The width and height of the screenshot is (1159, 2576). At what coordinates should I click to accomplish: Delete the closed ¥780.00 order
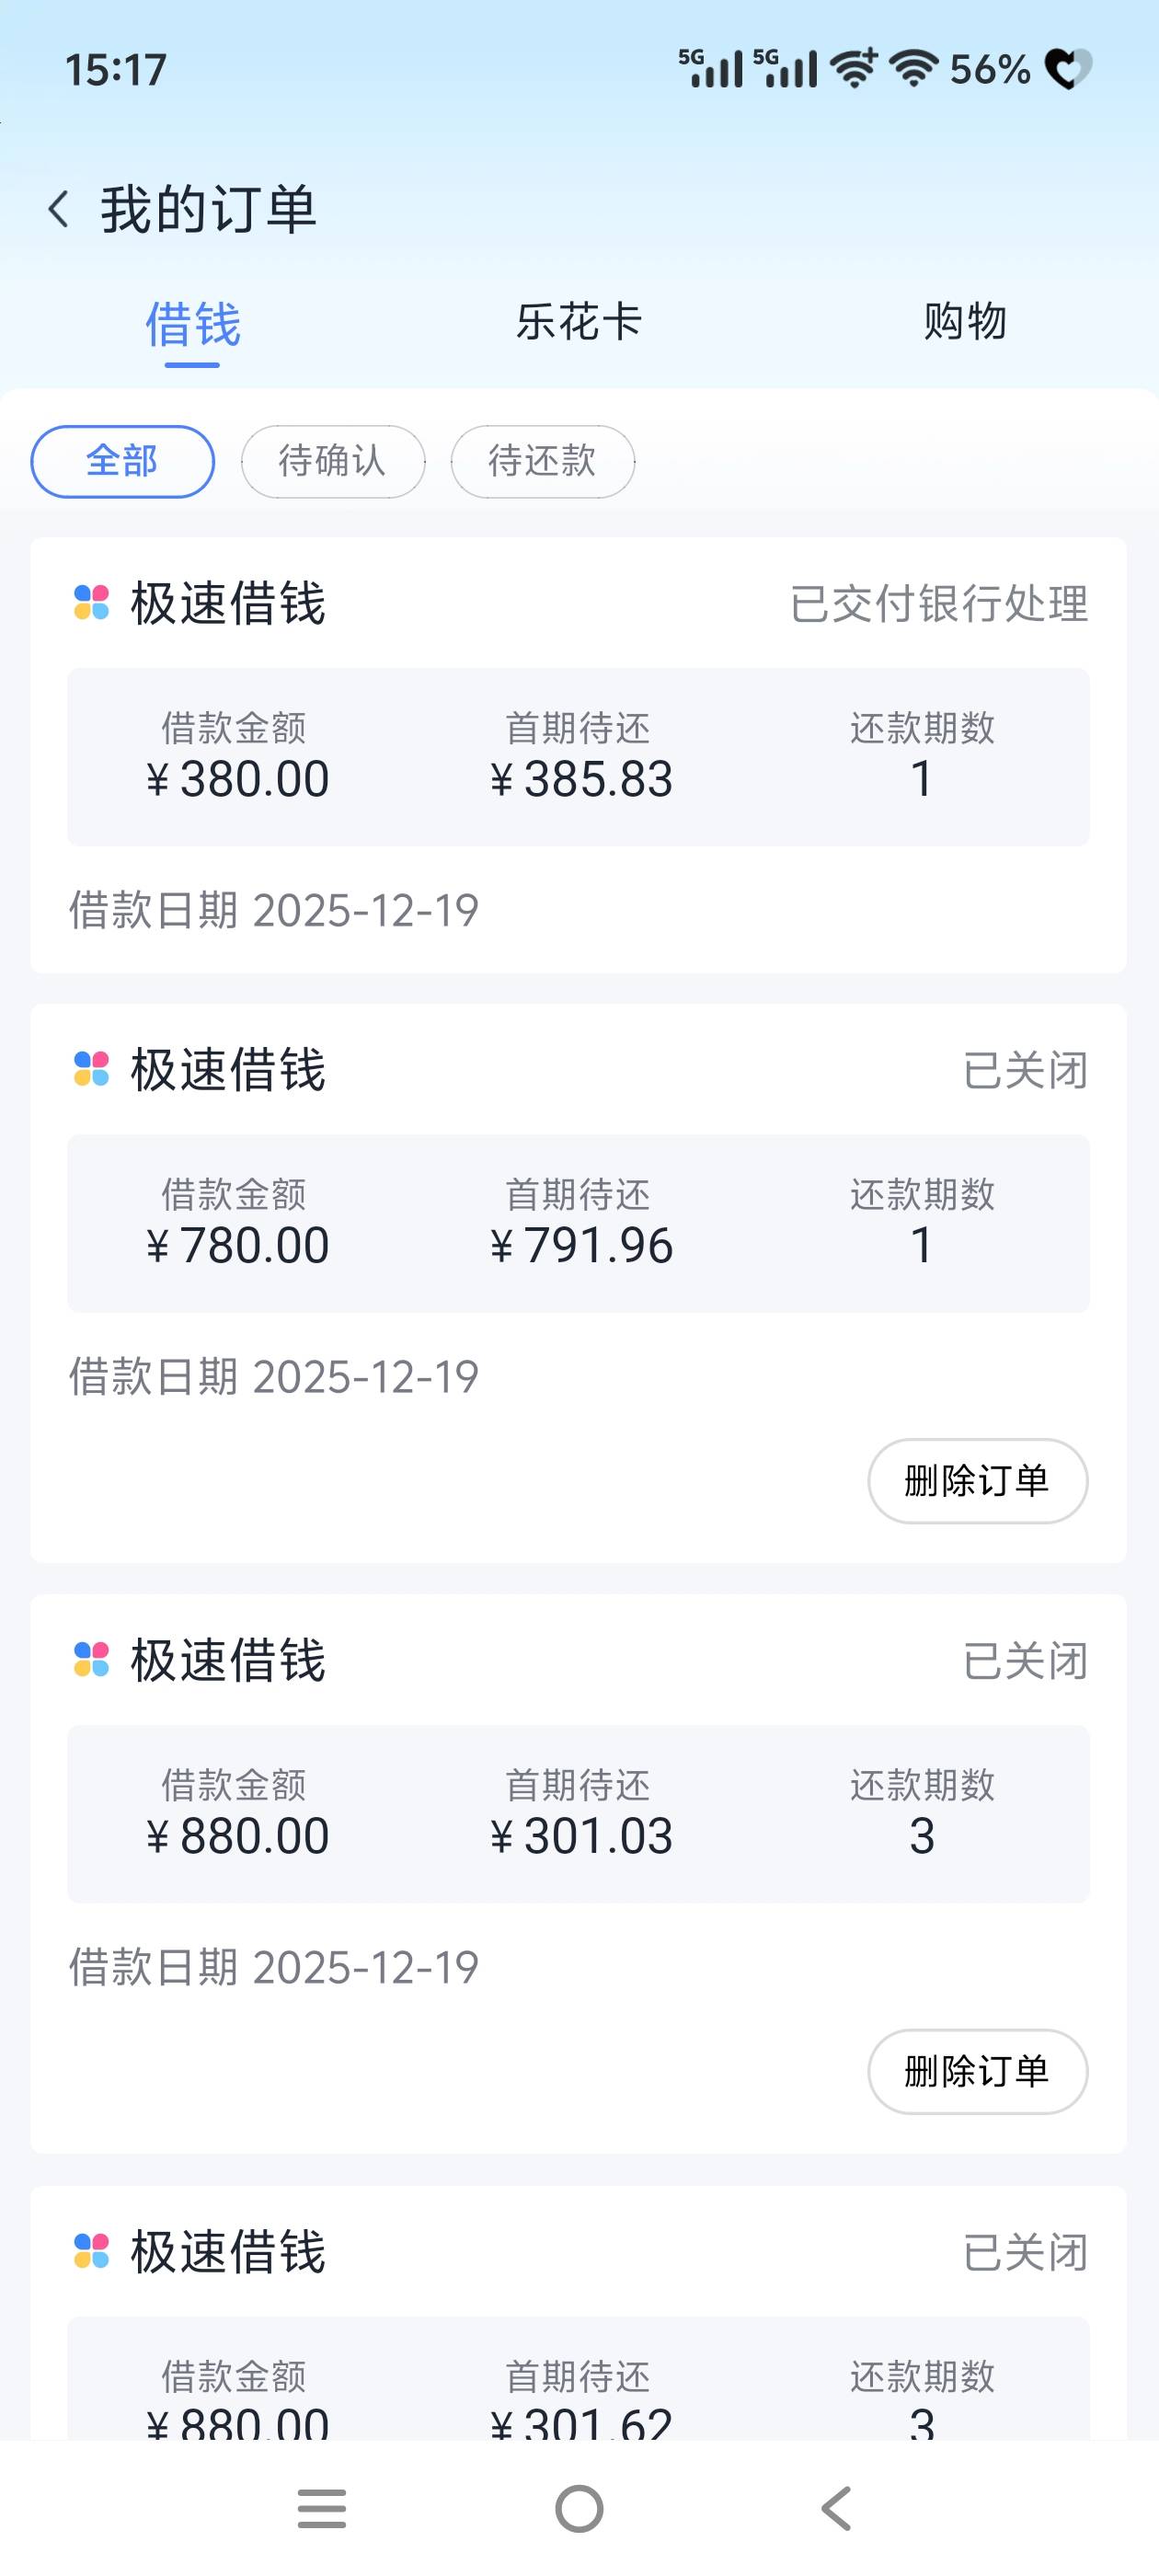pyautogui.click(x=977, y=1481)
